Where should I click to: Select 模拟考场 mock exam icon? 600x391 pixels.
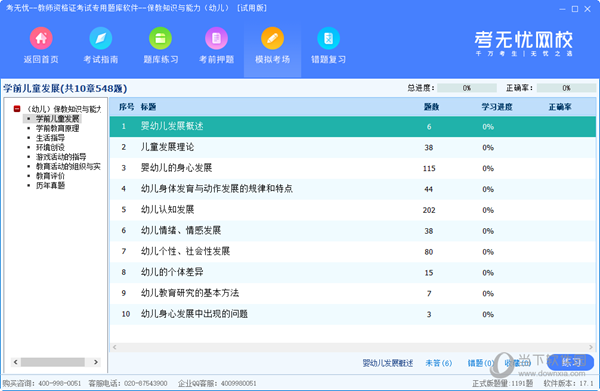(x=272, y=38)
